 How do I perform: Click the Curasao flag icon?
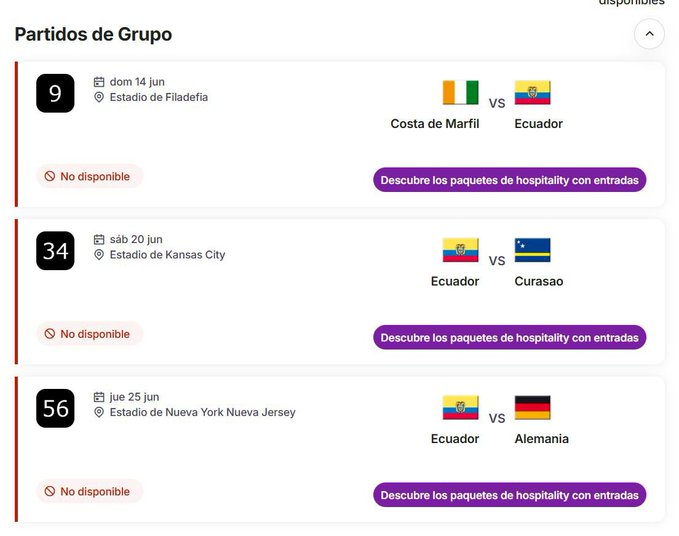tap(532, 250)
